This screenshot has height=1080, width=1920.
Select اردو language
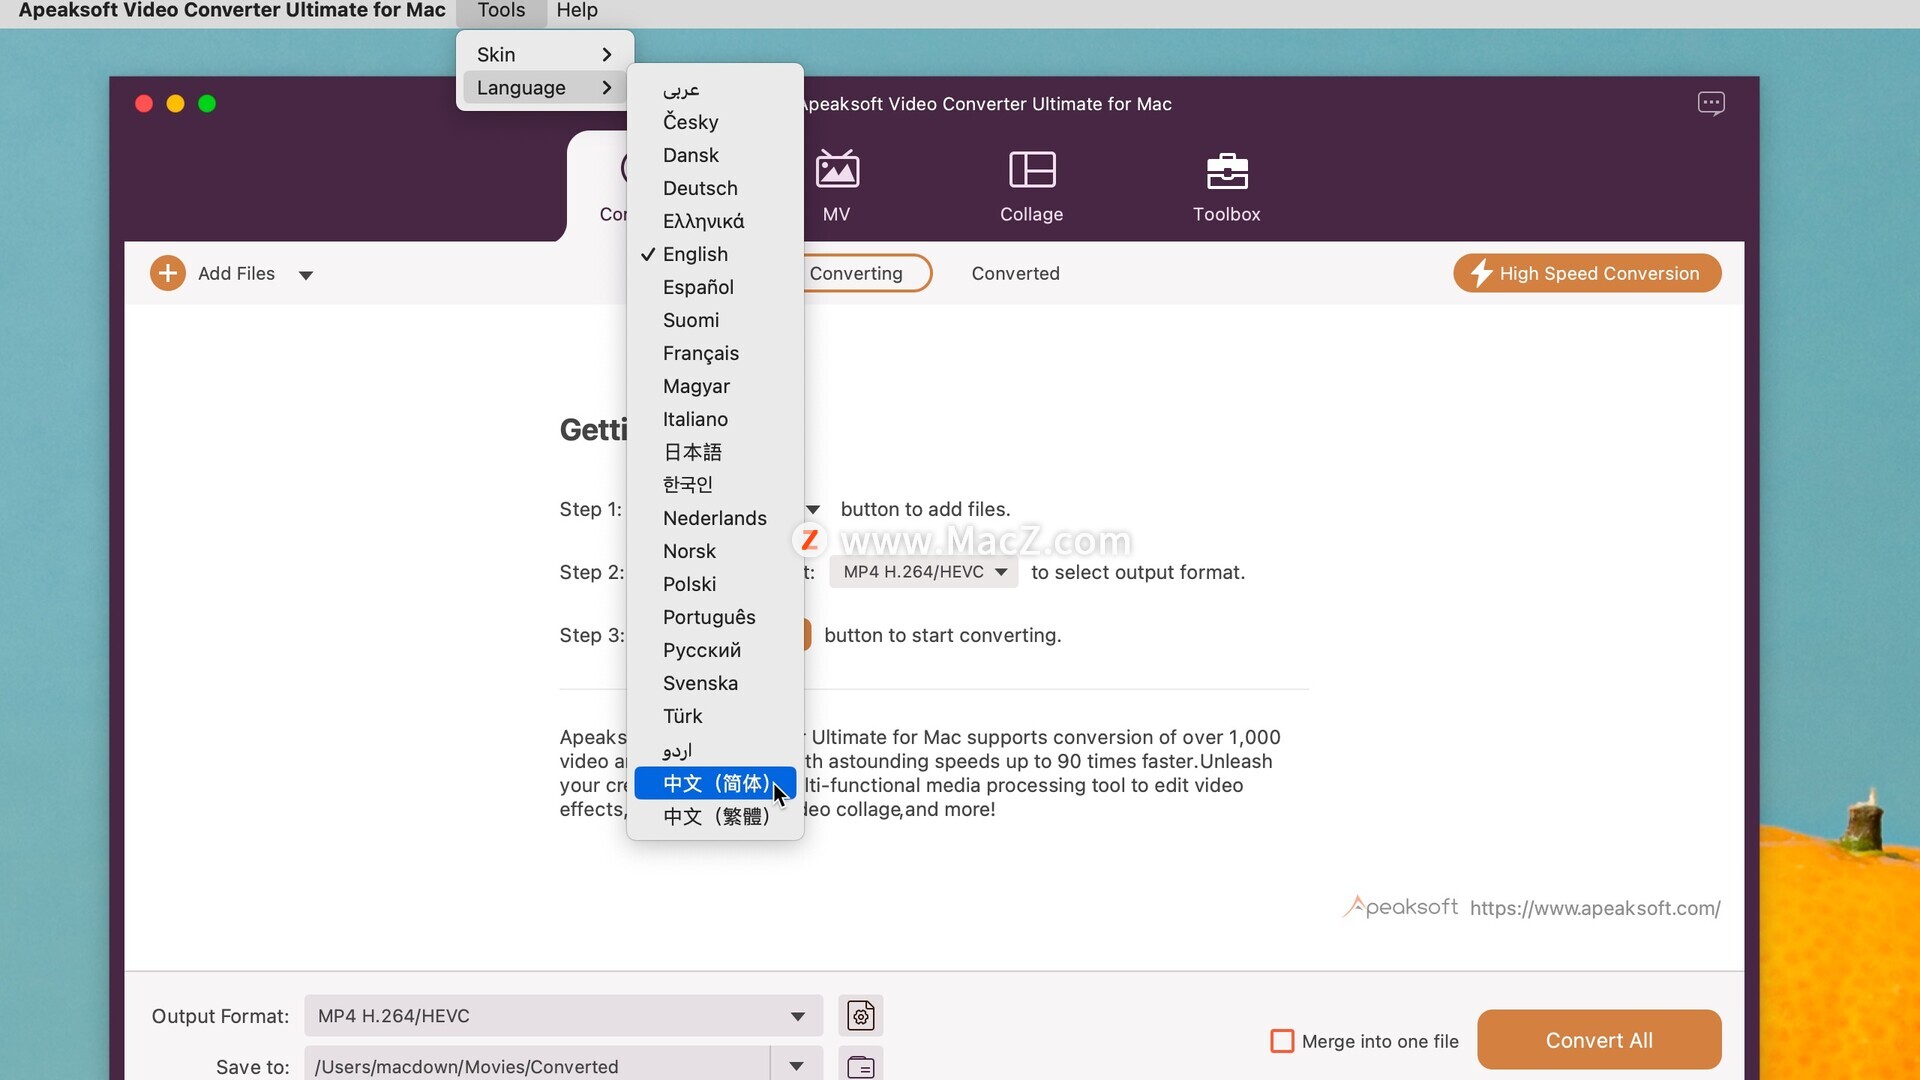(715, 750)
